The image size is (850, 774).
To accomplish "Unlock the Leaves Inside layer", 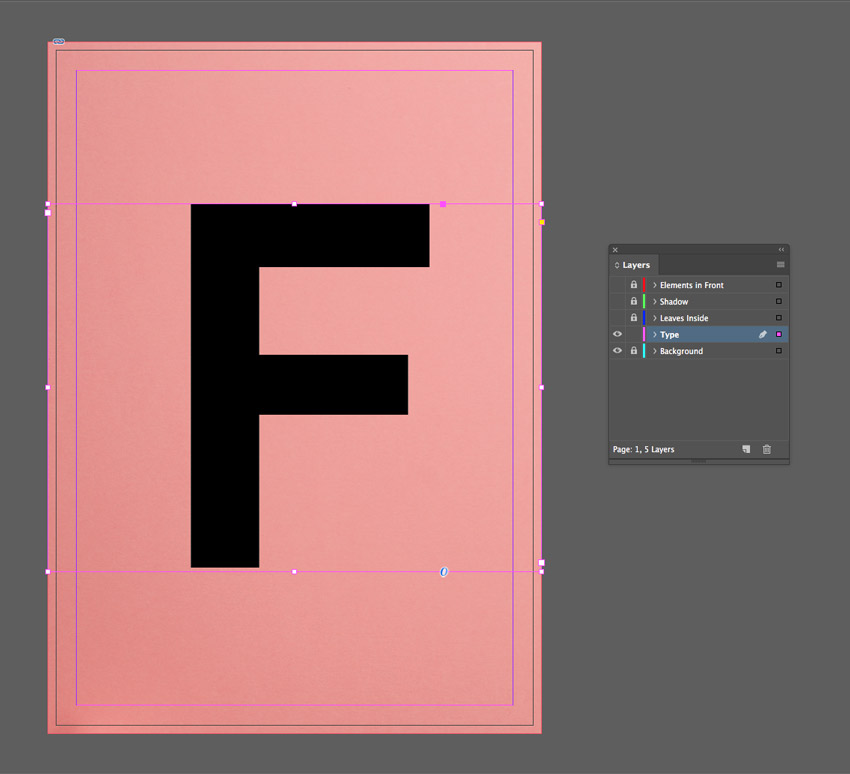I will (x=633, y=318).
